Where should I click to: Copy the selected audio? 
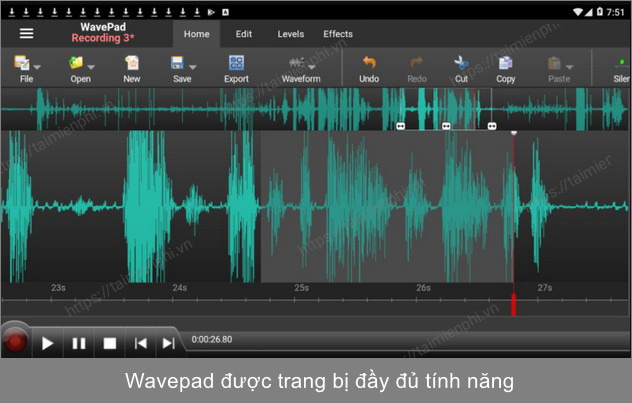[505, 68]
